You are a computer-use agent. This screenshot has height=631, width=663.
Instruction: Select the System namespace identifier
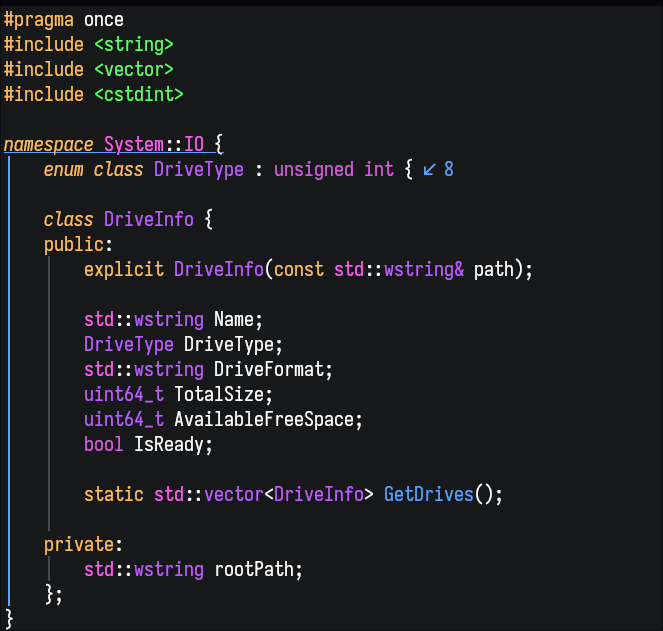[x=134, y=145]
